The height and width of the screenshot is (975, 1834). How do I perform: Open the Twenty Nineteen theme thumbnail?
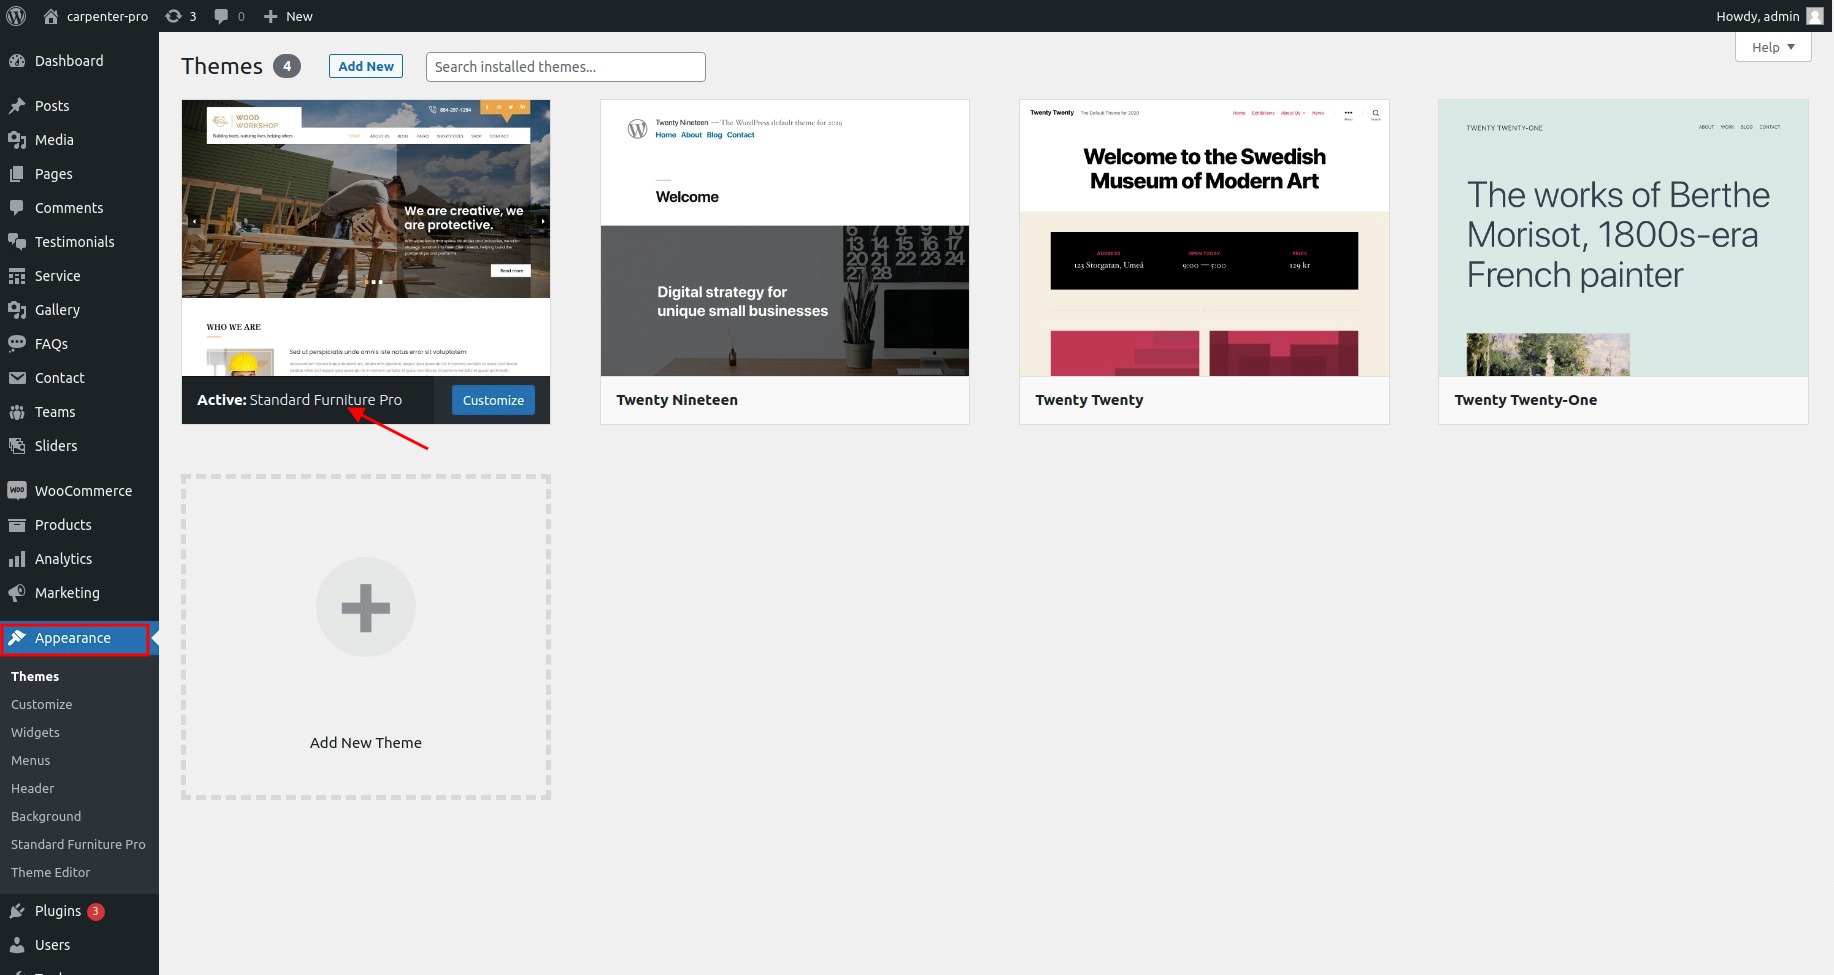pos(785,238)
